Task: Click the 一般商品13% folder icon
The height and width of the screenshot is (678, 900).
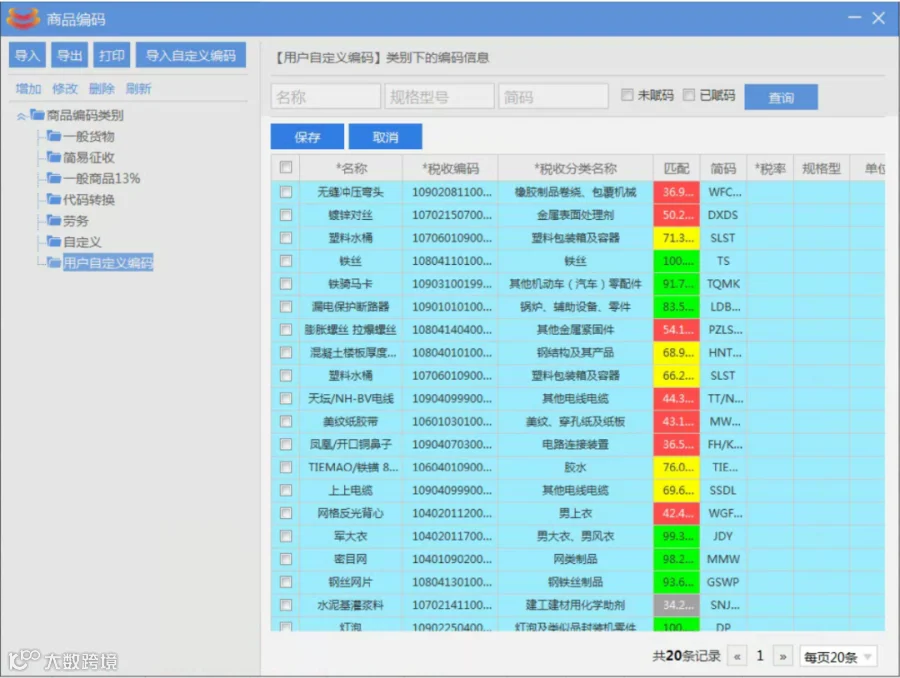Action: (x=54, y=178)
